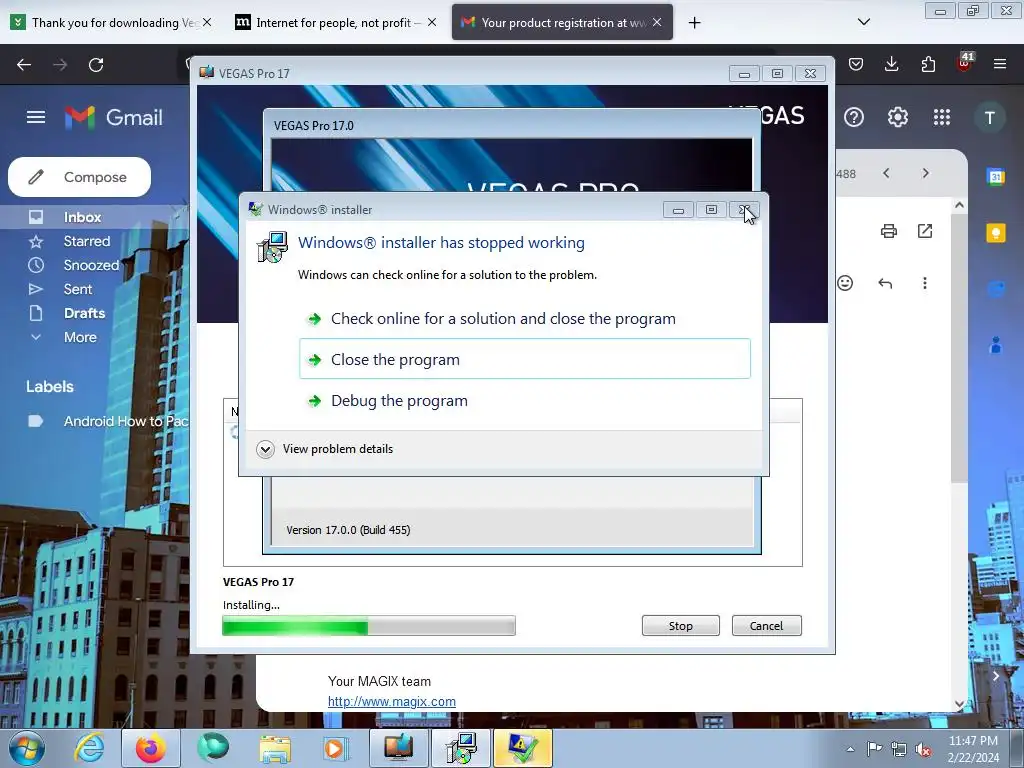The height and width of the screenshot is (768, 1024).
Task: Open a new browser tab
Action: (694, 23)
